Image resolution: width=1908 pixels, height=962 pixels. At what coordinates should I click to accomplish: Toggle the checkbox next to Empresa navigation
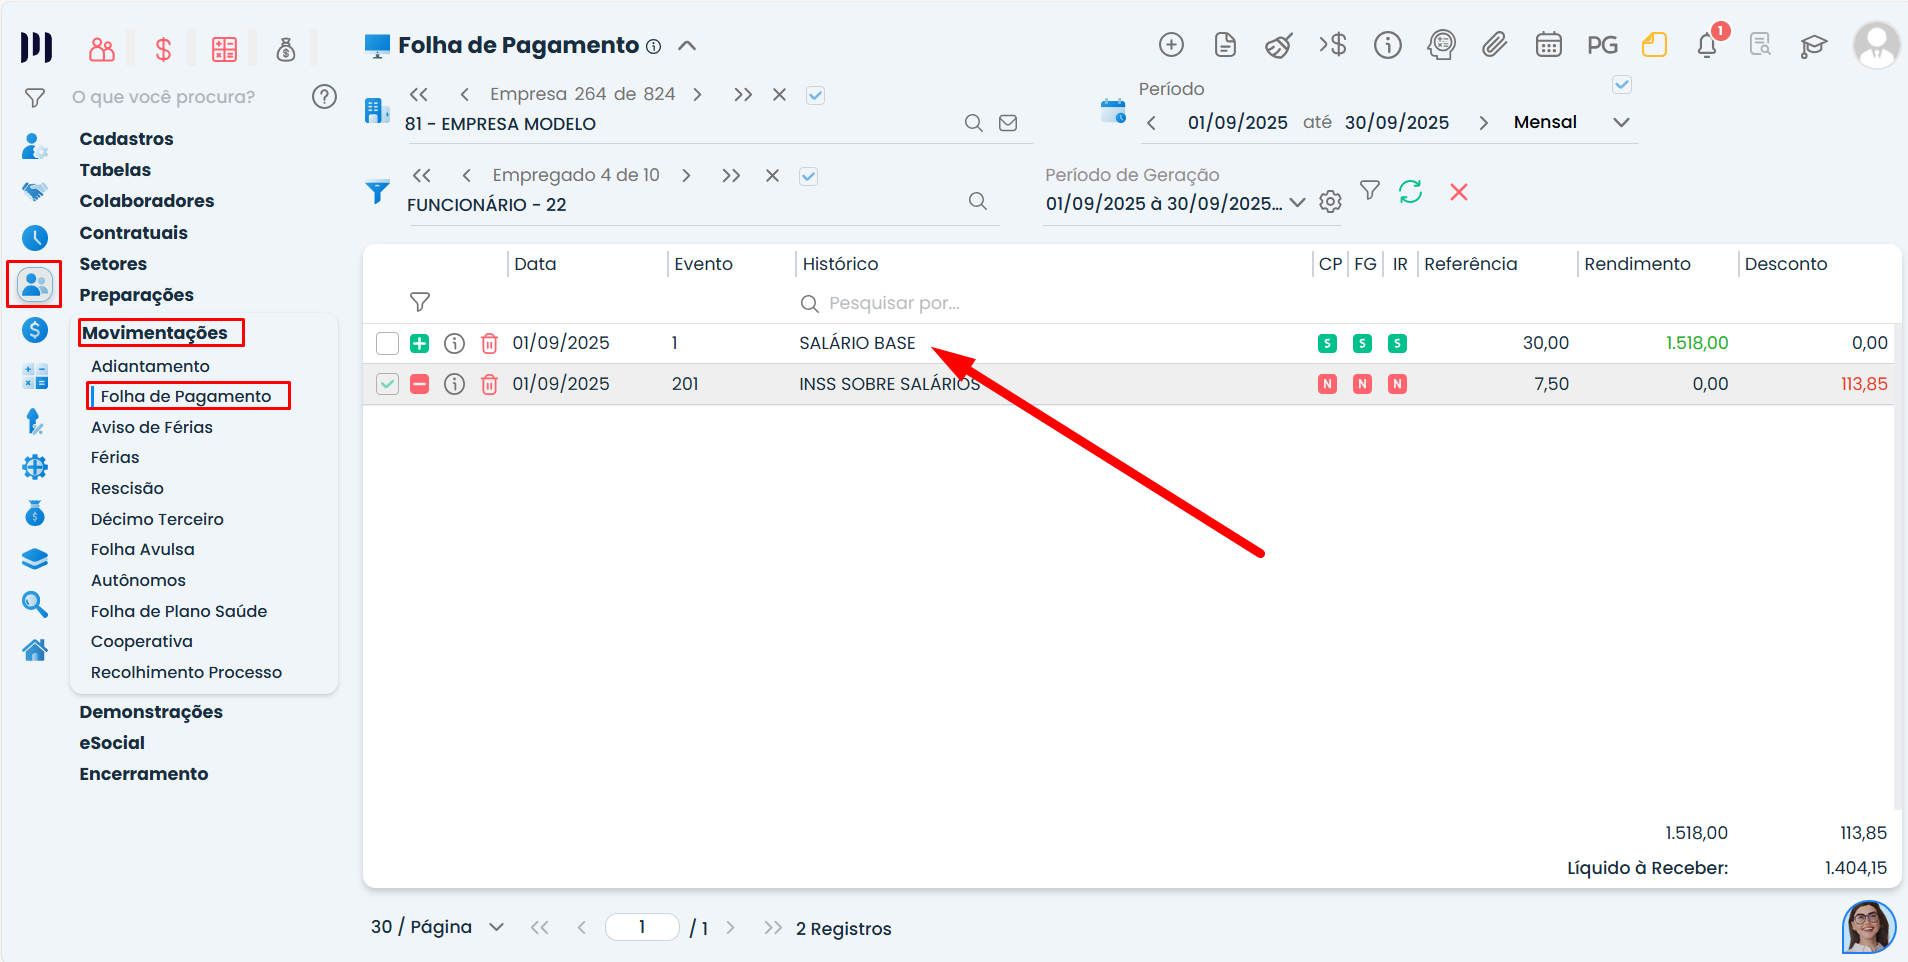point(815,95)
